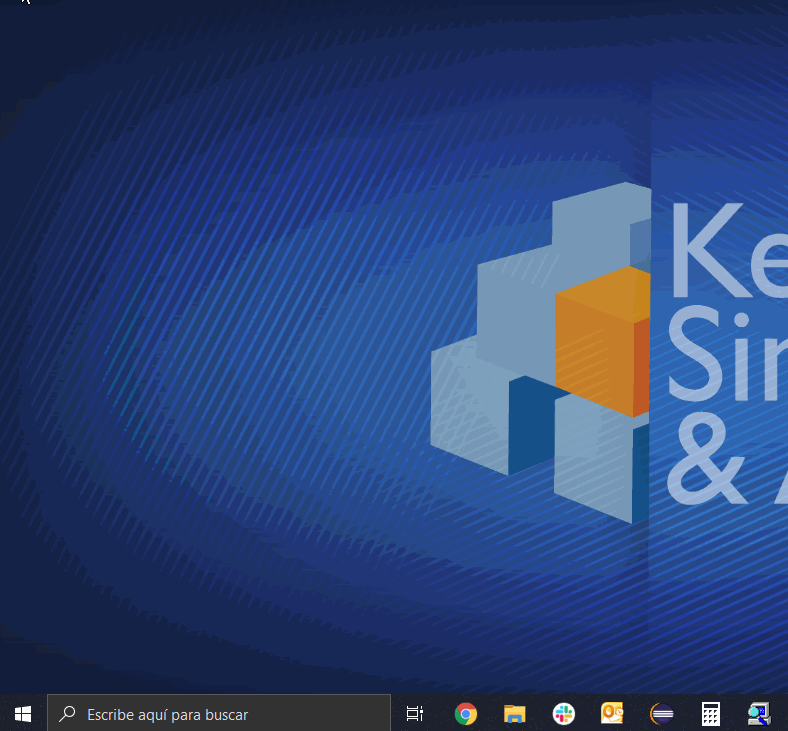Click the large "Ke" wallpaper text

pos(725,250)
